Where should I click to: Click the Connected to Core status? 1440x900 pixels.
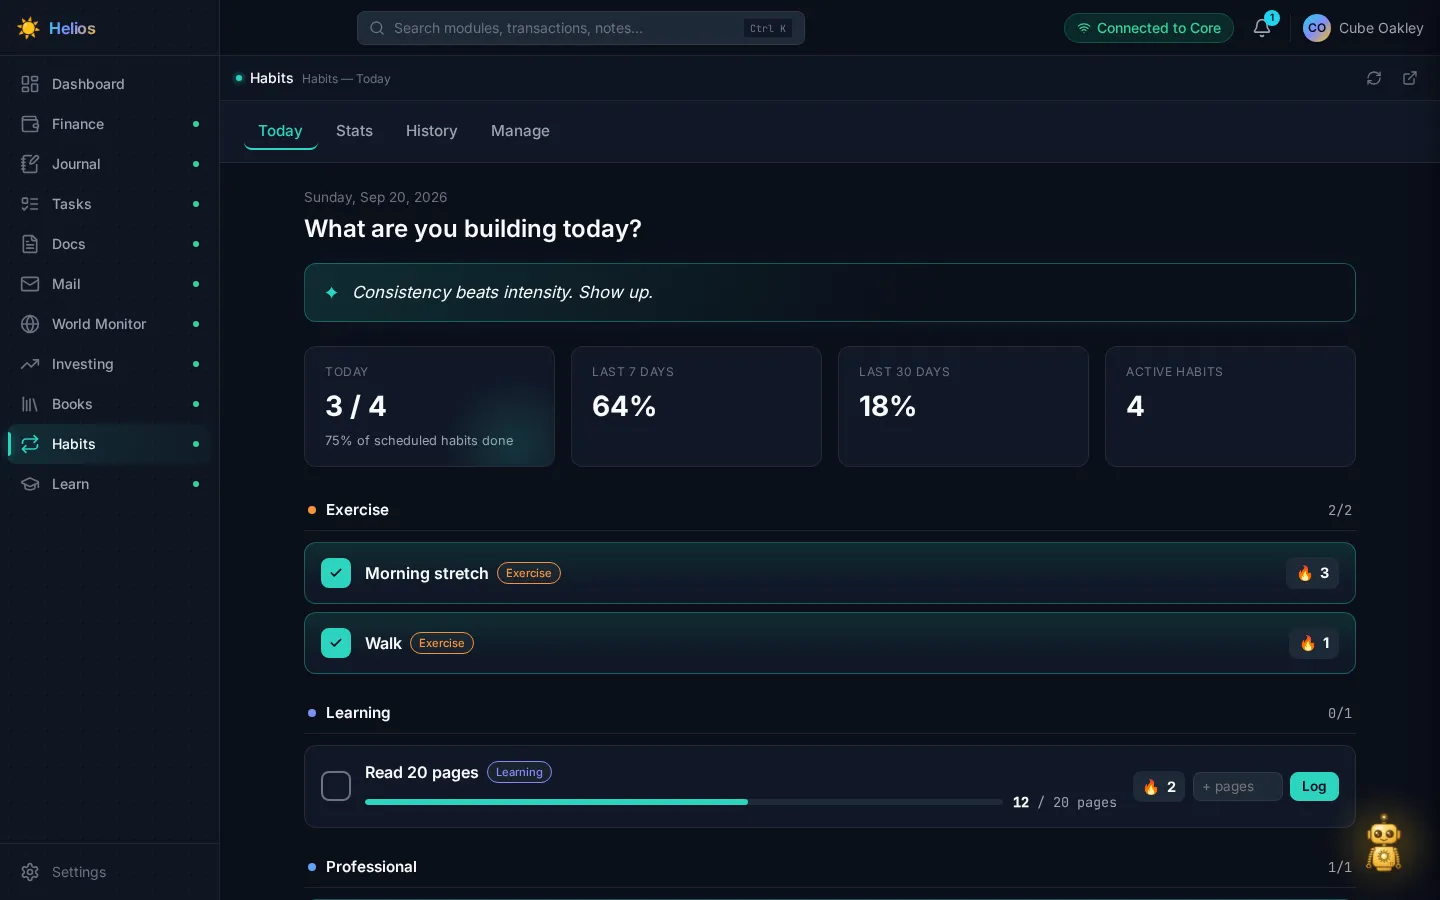1149,28
